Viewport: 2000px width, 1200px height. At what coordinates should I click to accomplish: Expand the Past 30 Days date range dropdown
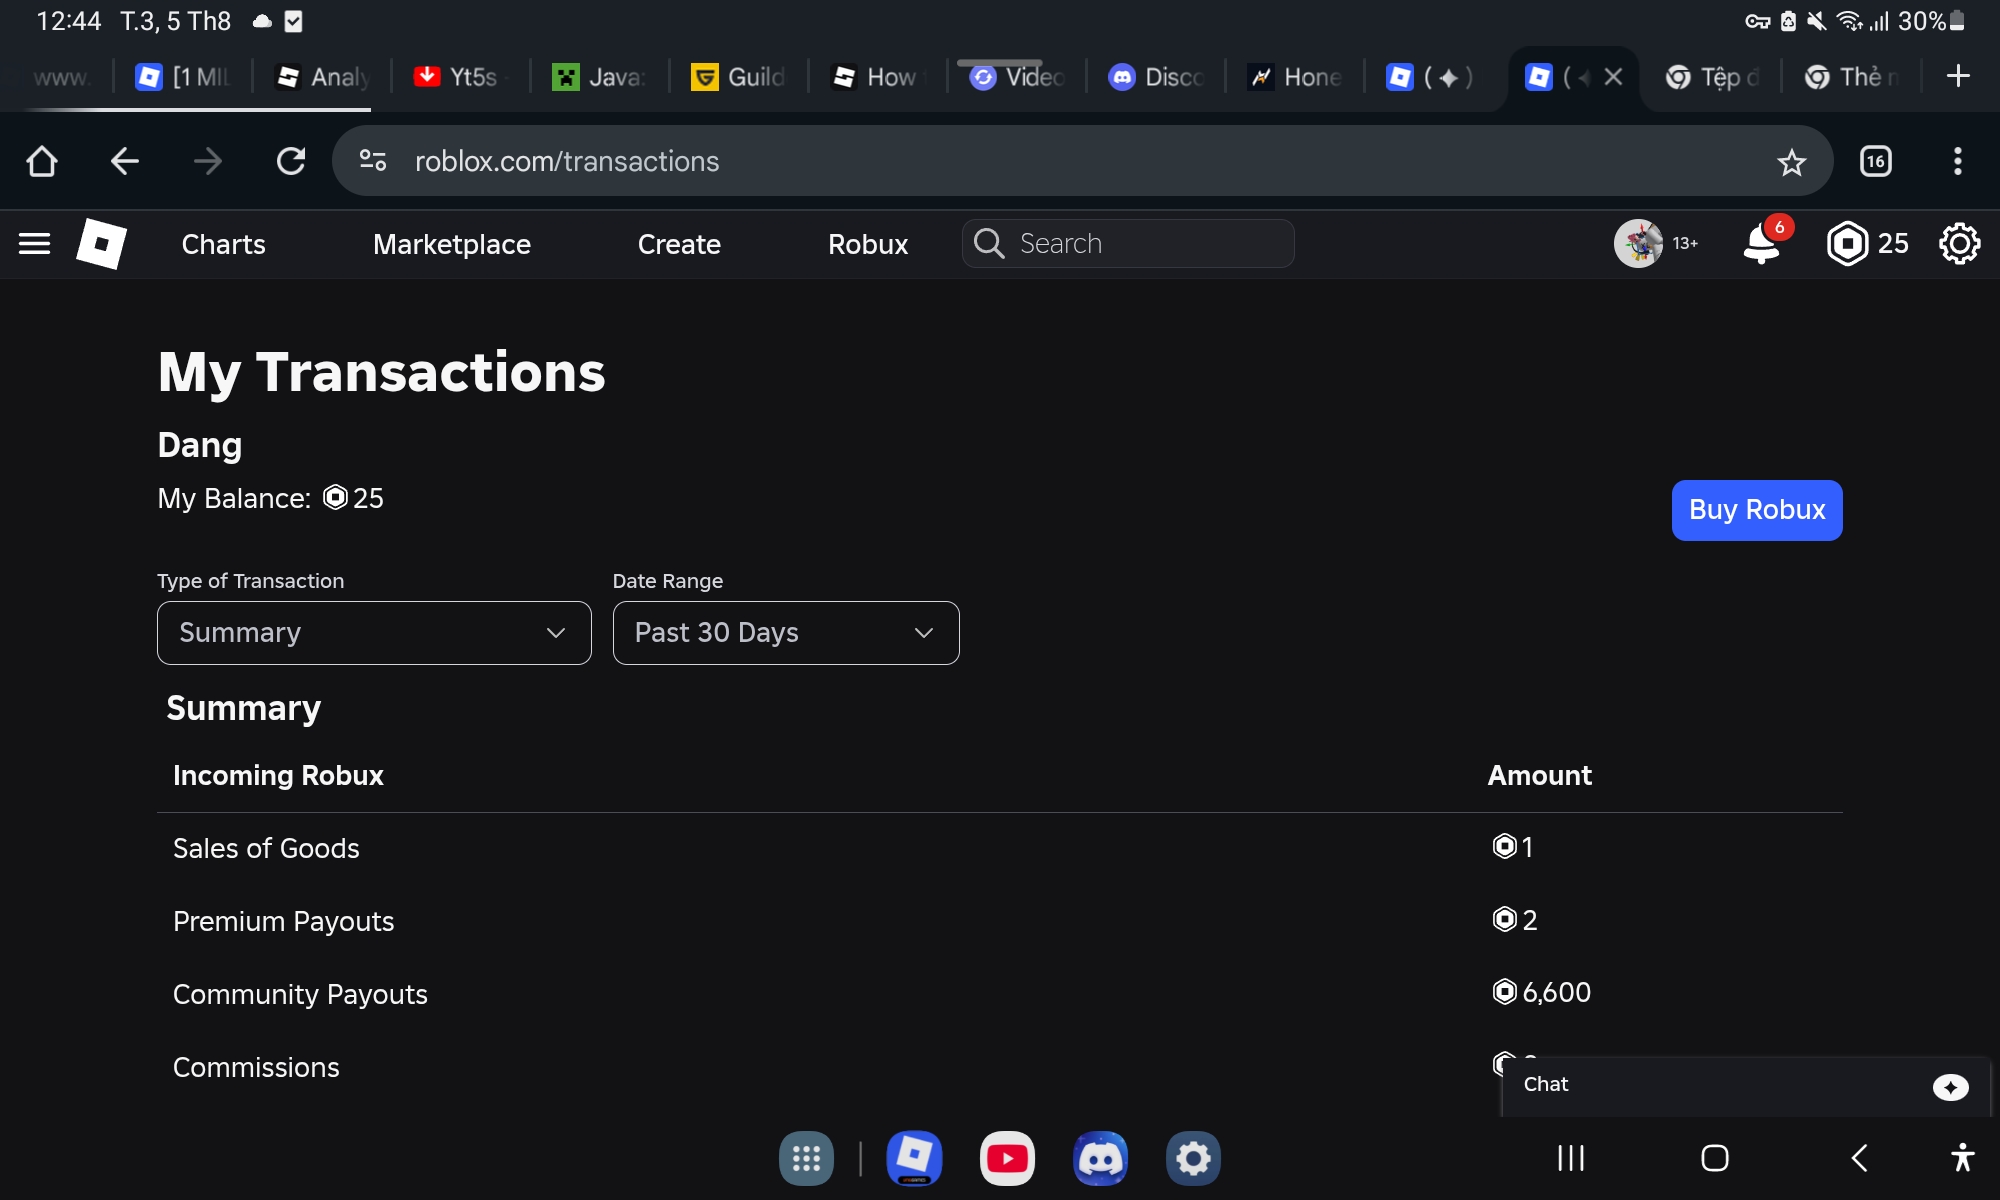pos(786,633)
